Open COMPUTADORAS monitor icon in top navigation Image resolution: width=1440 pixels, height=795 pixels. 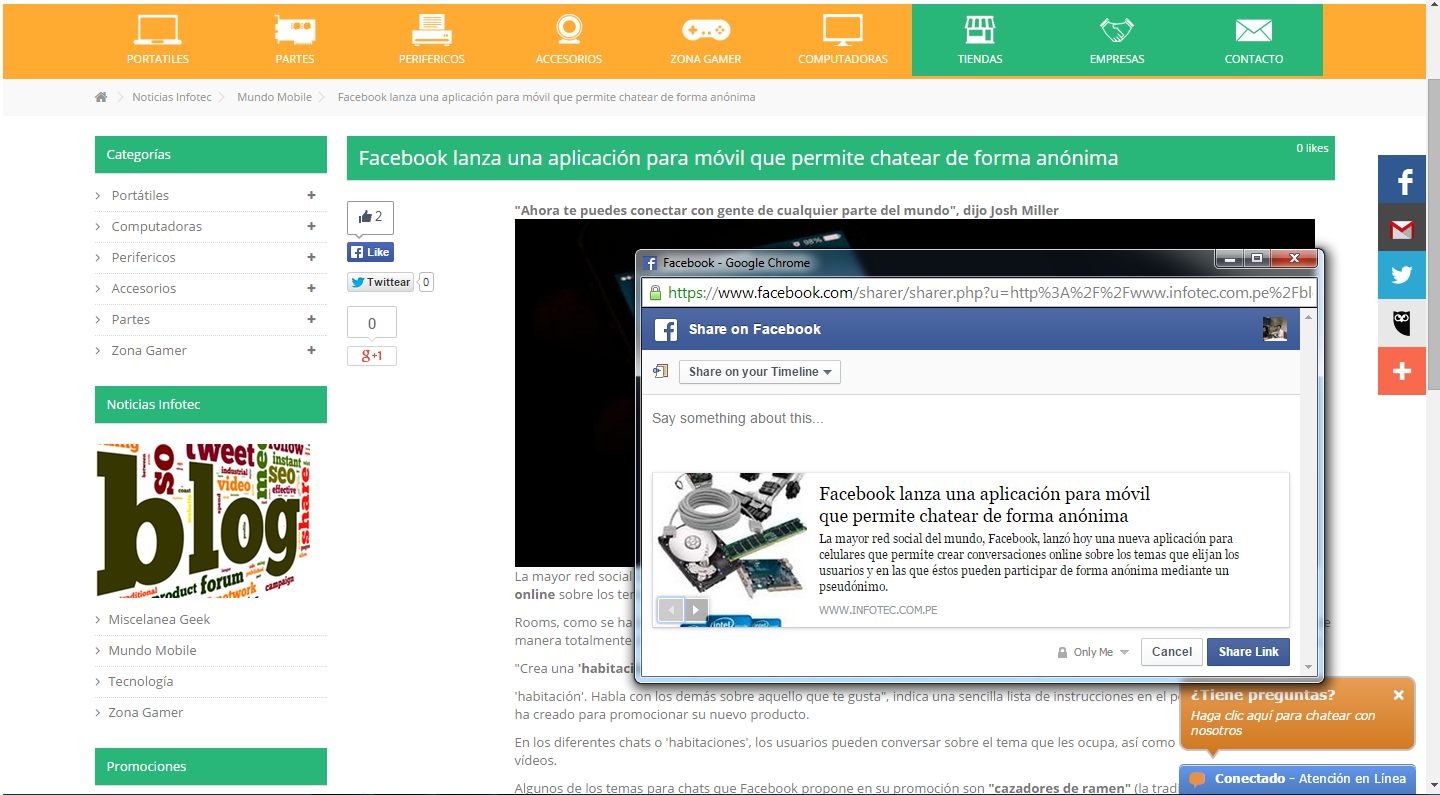point(843,31)
